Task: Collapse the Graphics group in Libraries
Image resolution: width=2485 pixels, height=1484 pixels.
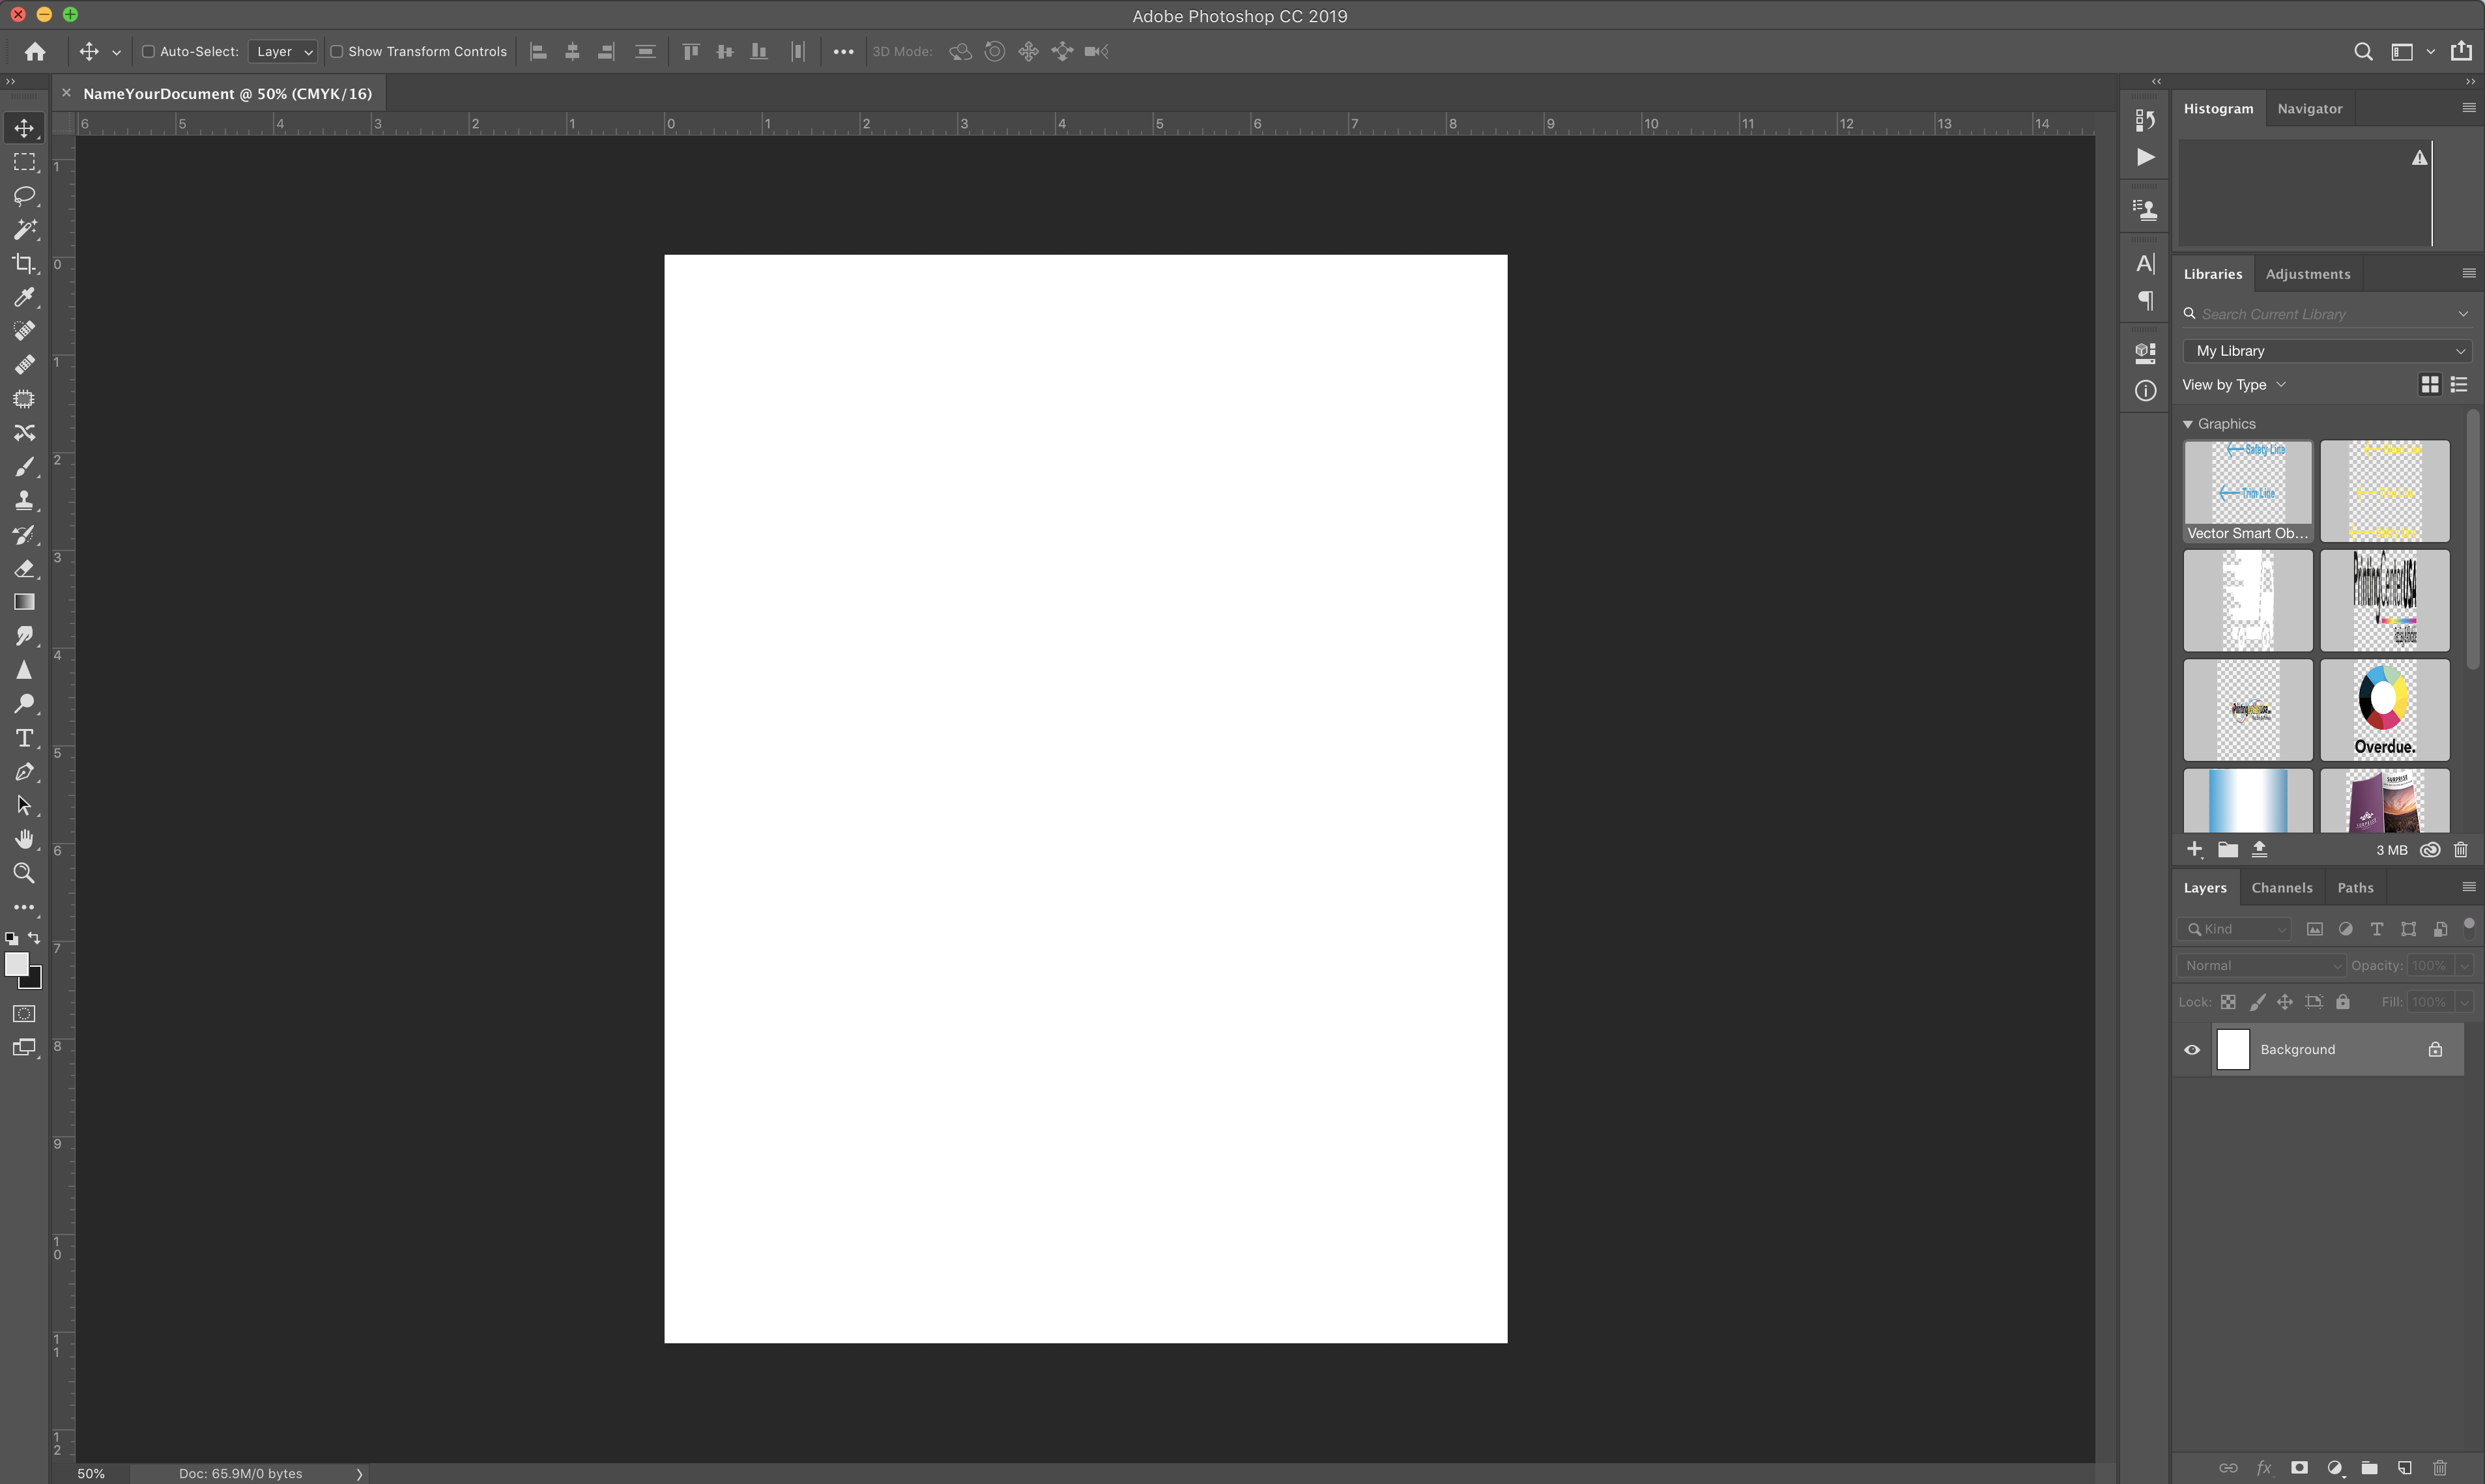Action: pyautogui.click(x=2188, y=423)
